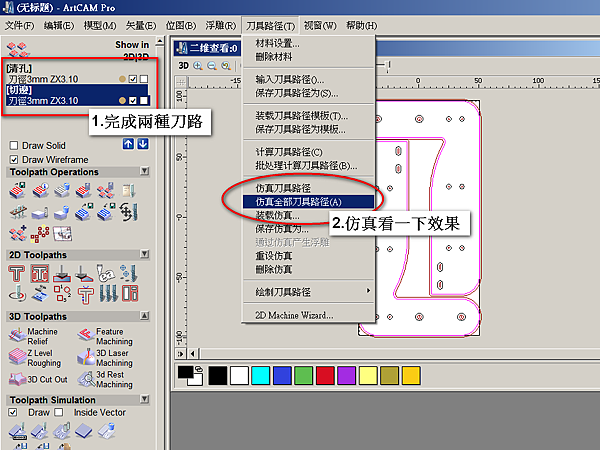The image size is (600, 450).
Task: Select the orange-yellow color swatch
Action: click(411, 375)
